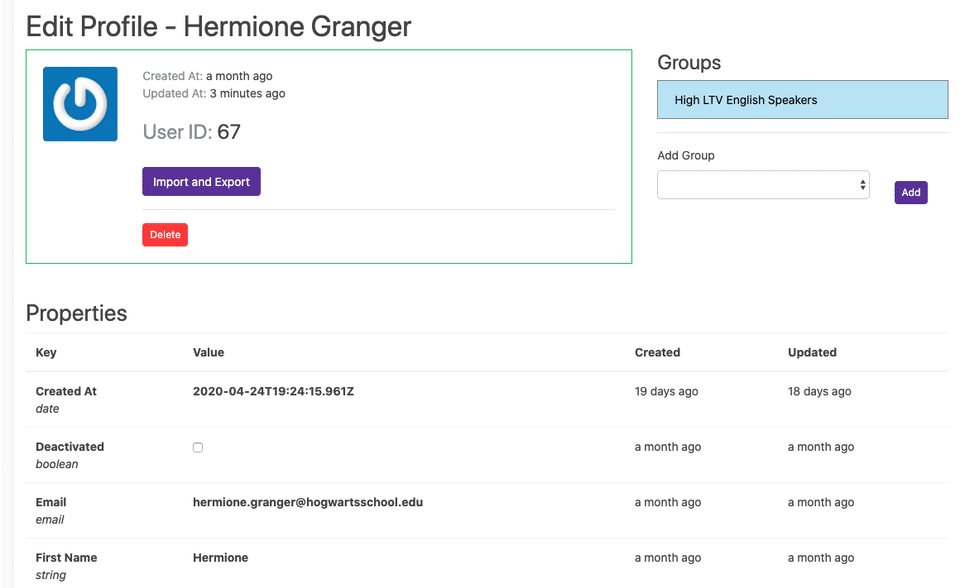This screenshot has width=960, height=588.
Task: Click the profile avatar power icon
Action: click(80, 104)
